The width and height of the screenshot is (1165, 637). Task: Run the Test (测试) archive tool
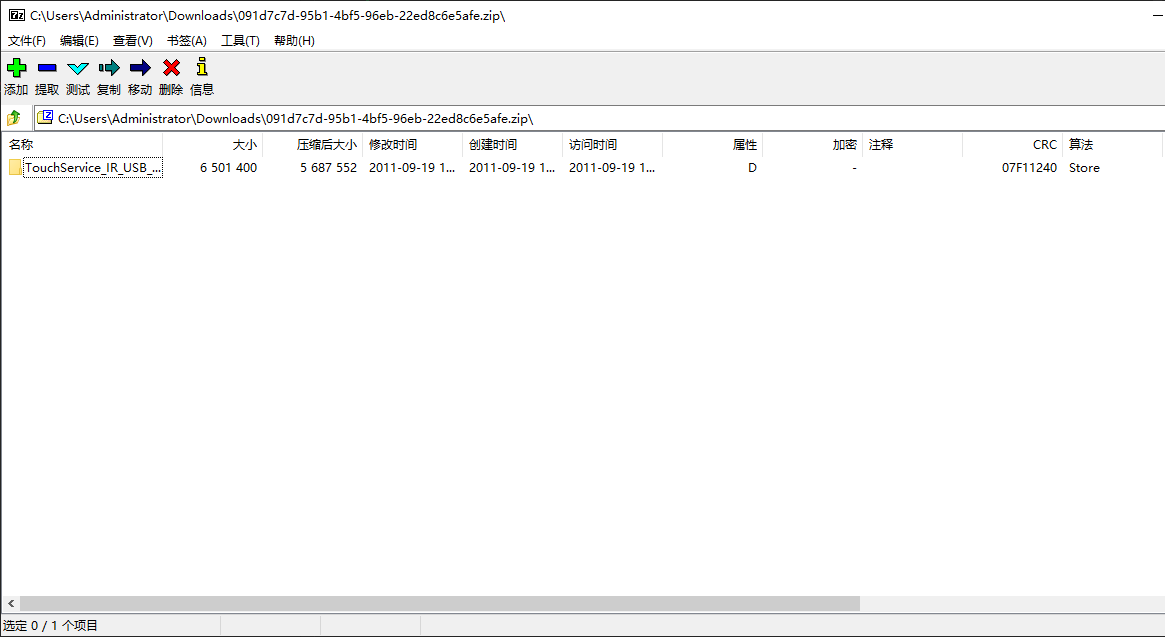78,68
